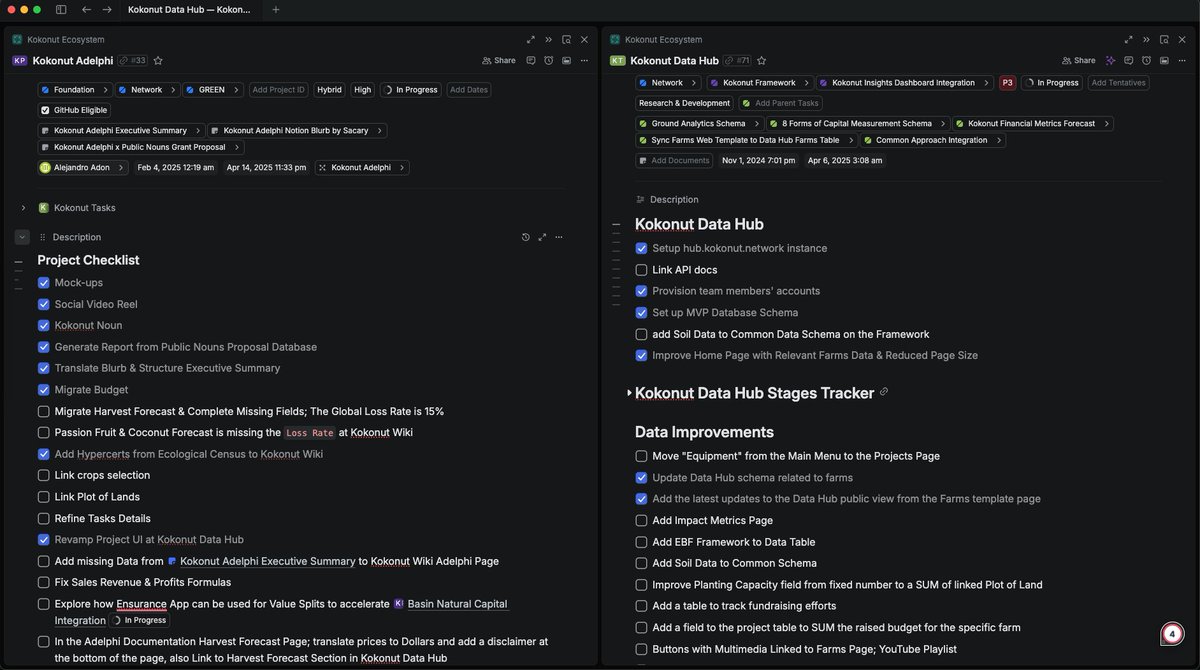Viewport: 1200px width, 670px height.
Task: Click the Add Dates field
Action: [469, 90]
